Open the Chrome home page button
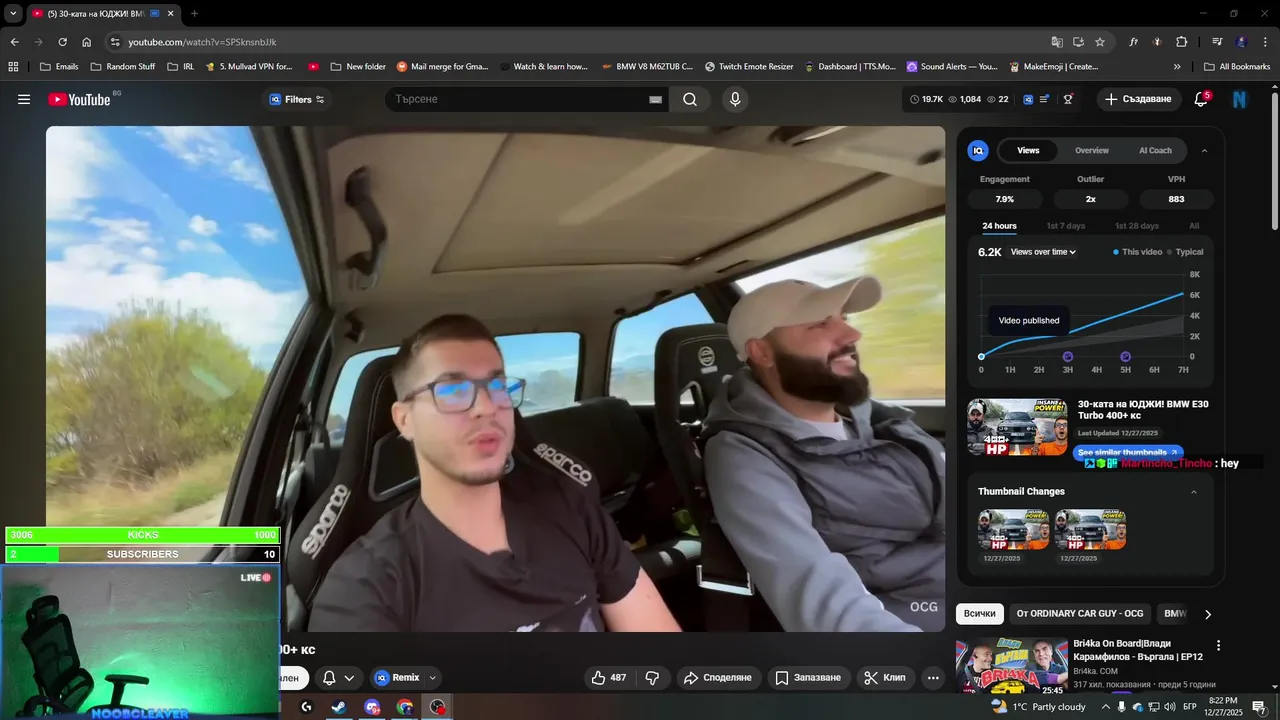Screen dimensions: 1280x720 (x=86, y=42)
